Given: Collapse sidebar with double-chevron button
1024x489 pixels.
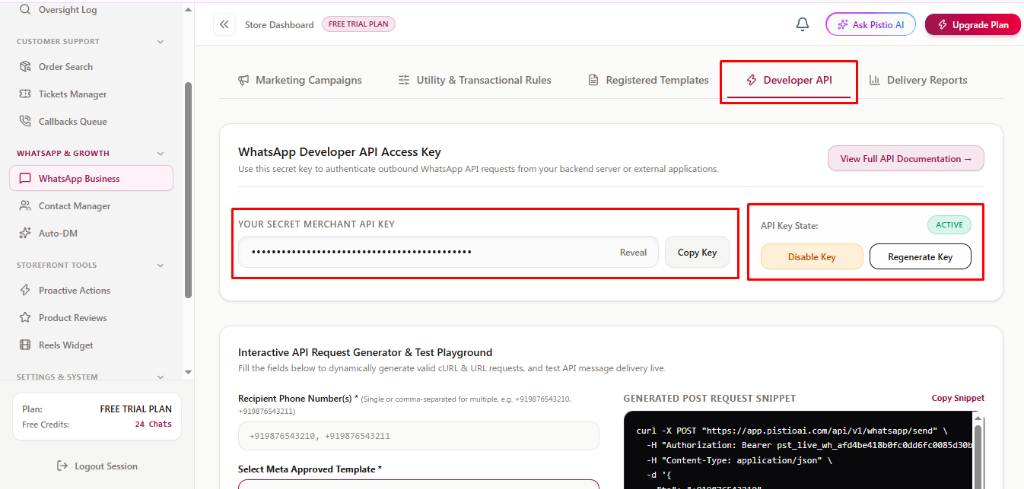Looking at the screenshot, I should (224, 25).
